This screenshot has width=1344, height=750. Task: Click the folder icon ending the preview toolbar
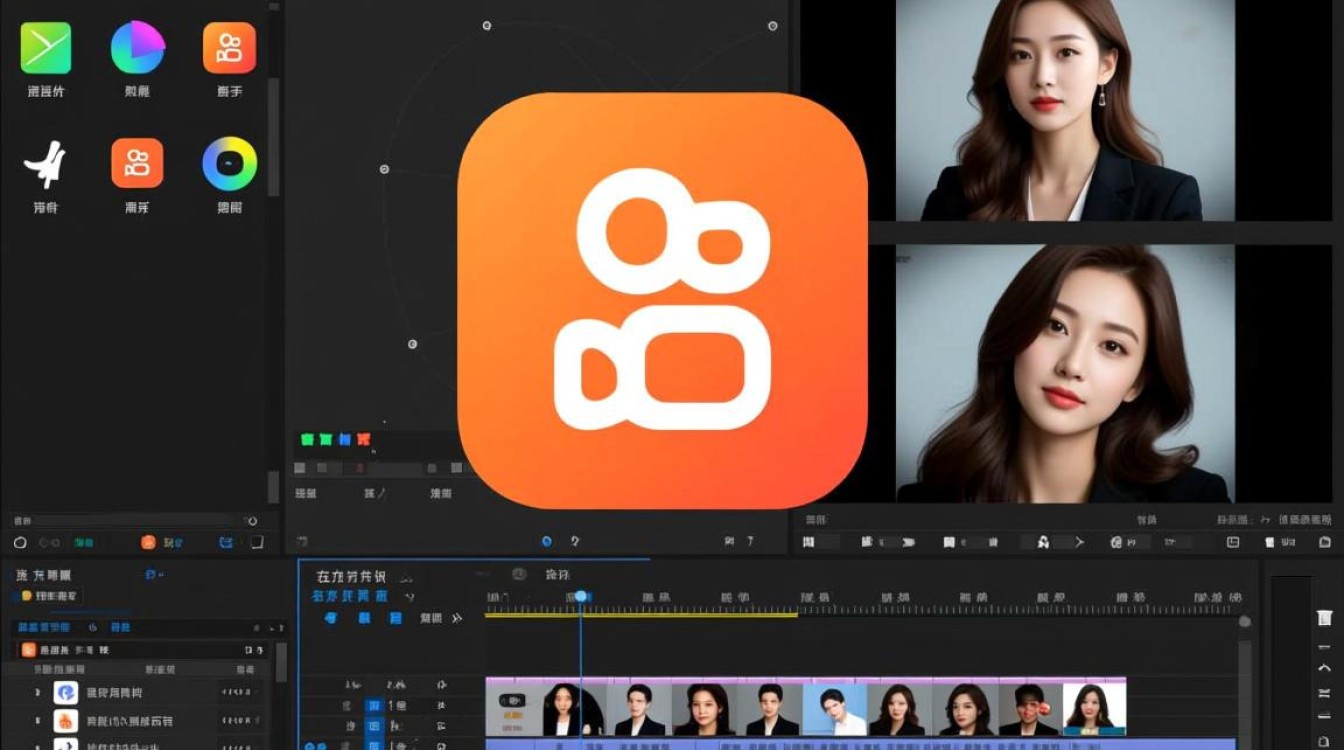1324,542
